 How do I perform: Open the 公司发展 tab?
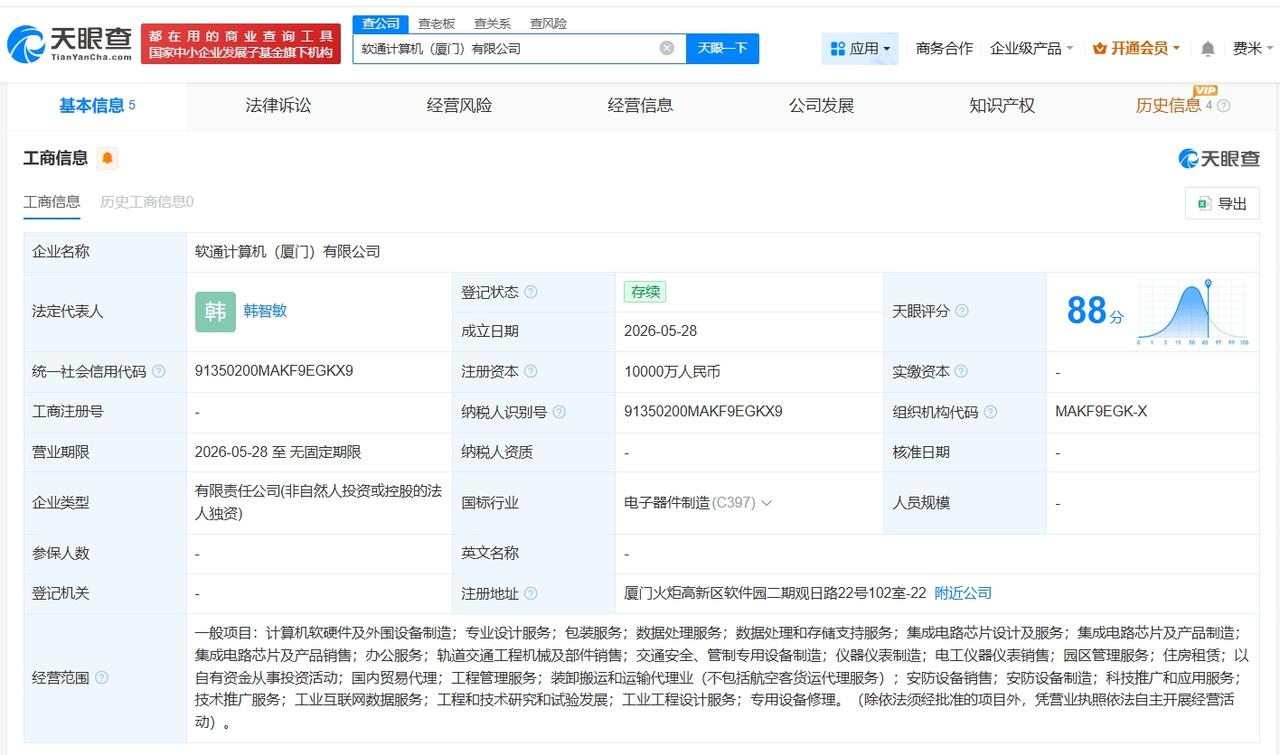point(821,106)
